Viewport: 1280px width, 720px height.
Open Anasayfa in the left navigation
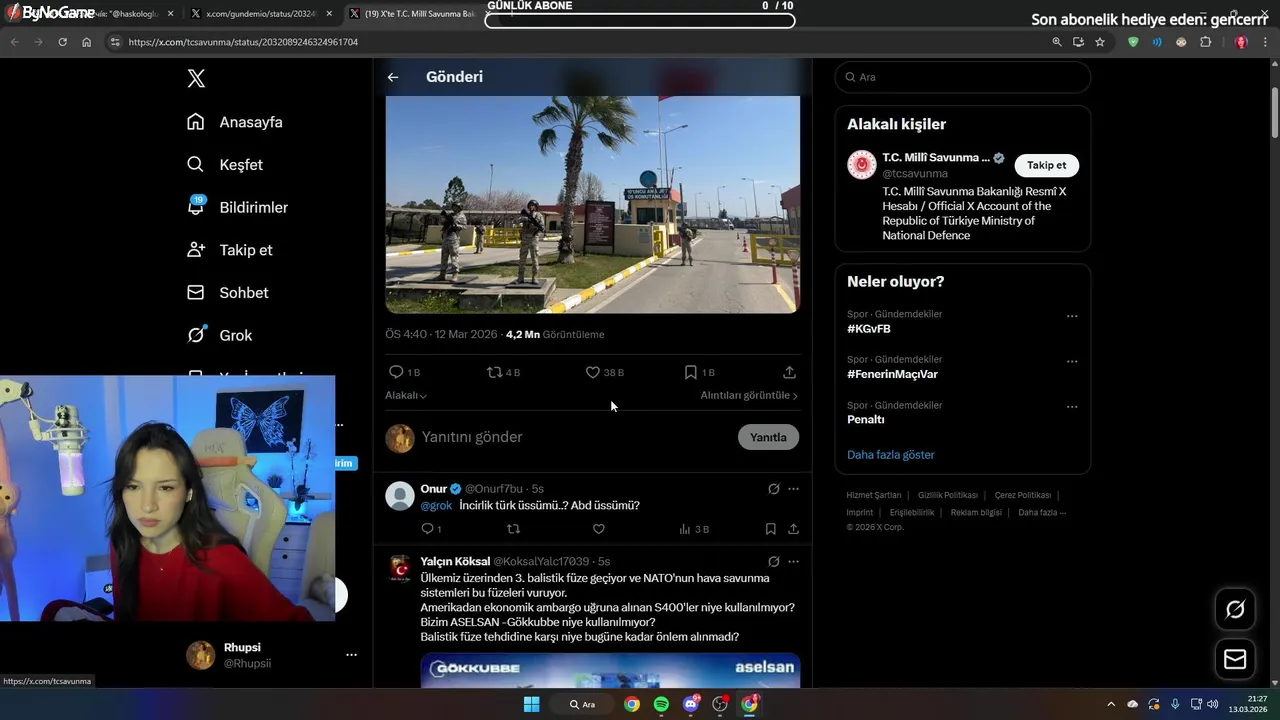pos(235,122)
